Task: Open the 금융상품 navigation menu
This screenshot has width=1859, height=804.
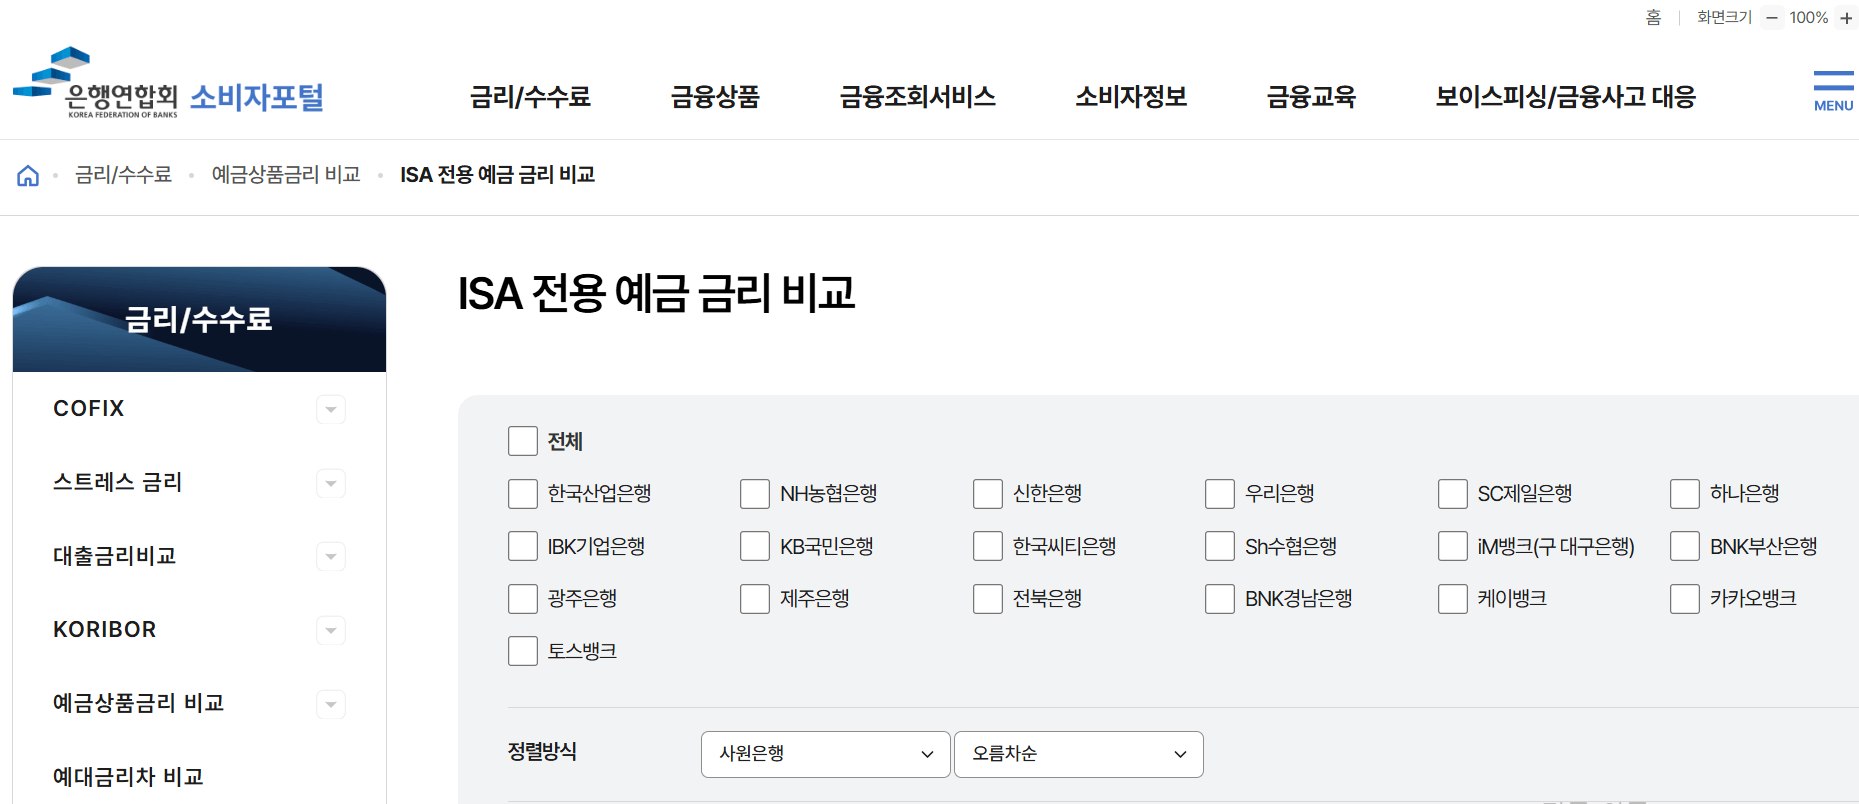Action: tap(716, 96)
